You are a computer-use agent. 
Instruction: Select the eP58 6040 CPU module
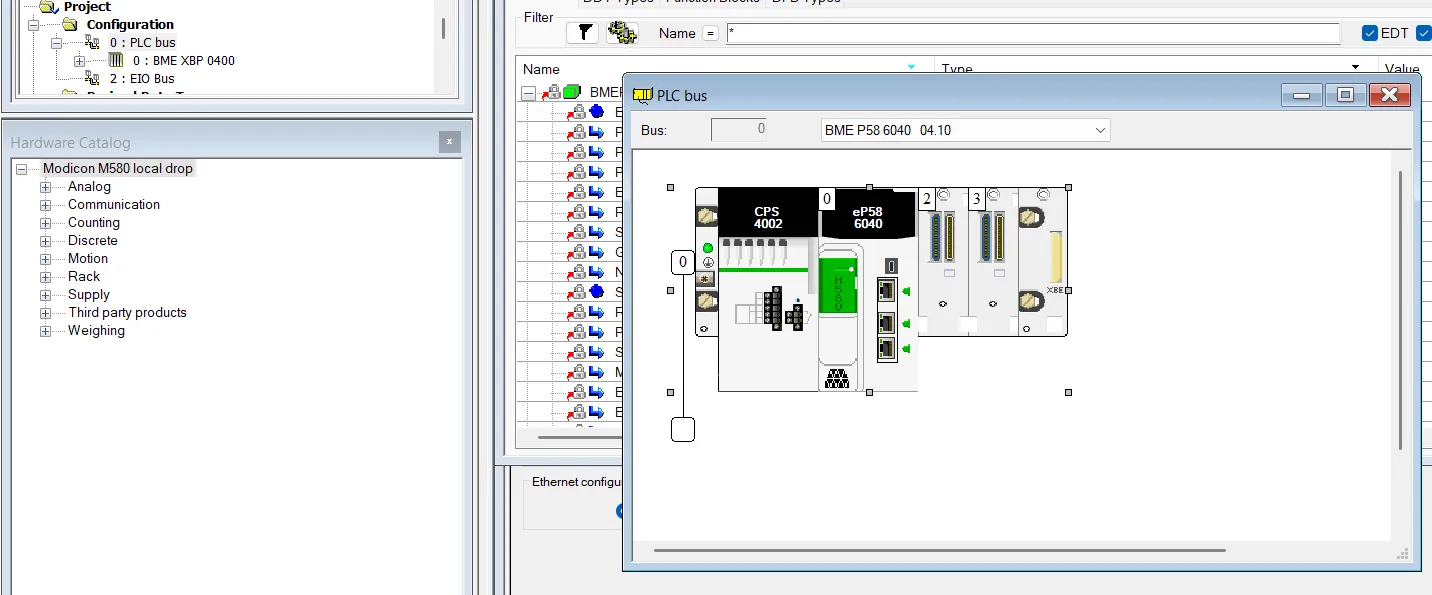[x=867, y=290]
